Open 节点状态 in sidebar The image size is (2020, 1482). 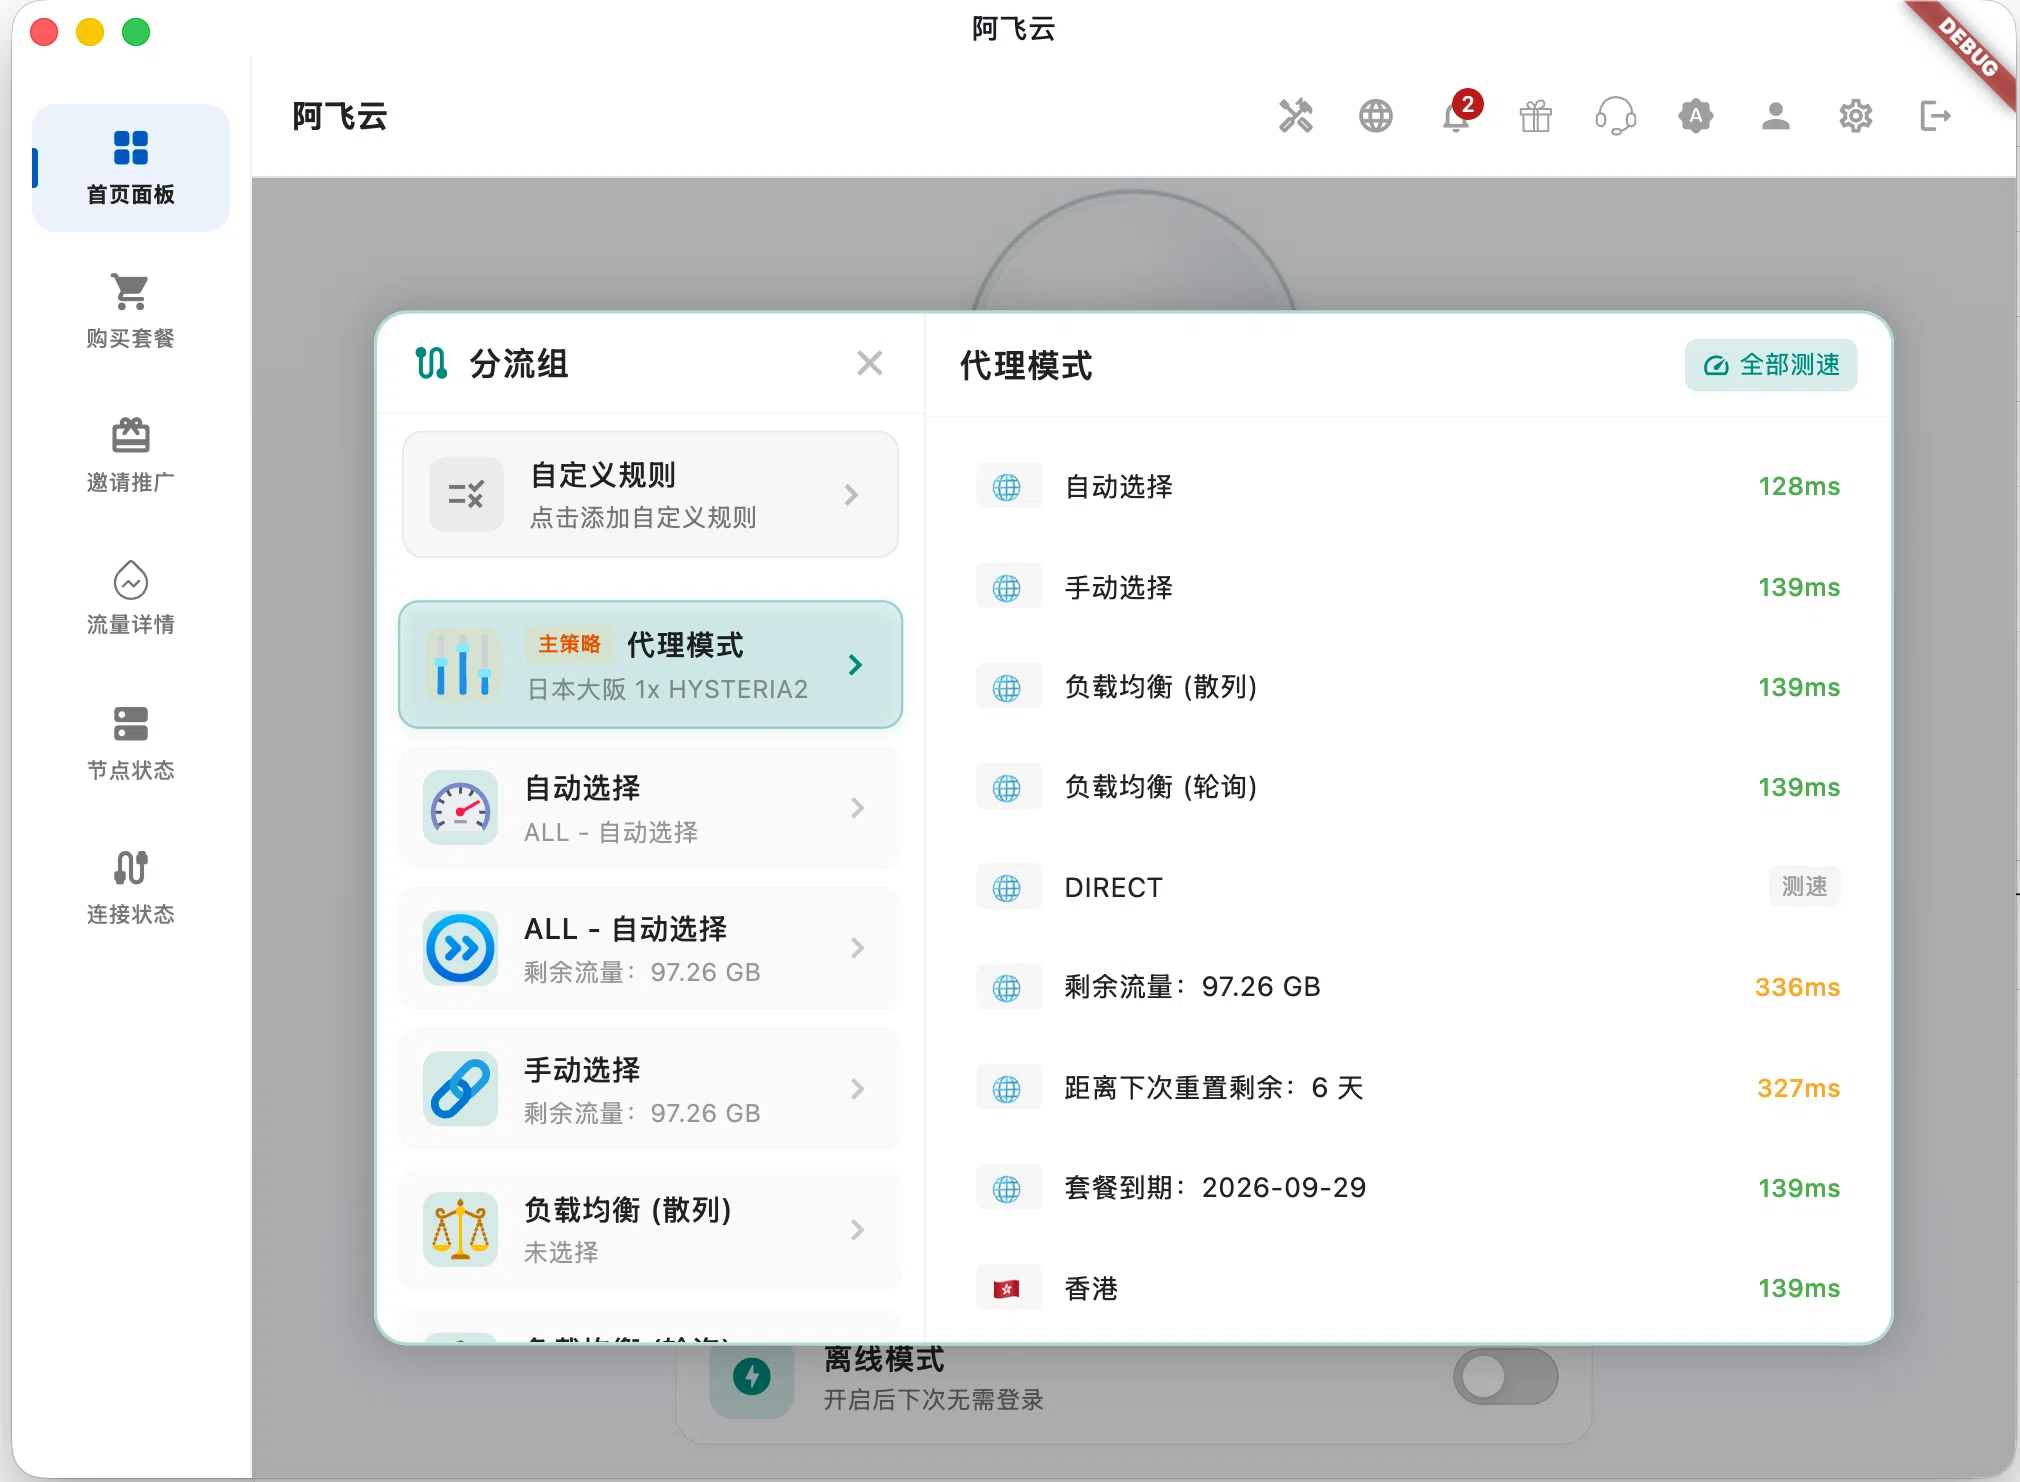coord(131,743)
